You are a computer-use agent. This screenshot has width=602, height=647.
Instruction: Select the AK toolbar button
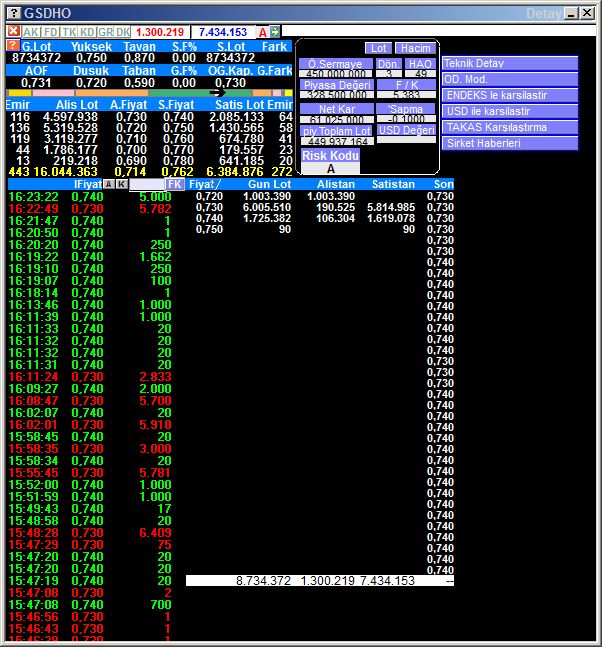click(x=31, y=32)
